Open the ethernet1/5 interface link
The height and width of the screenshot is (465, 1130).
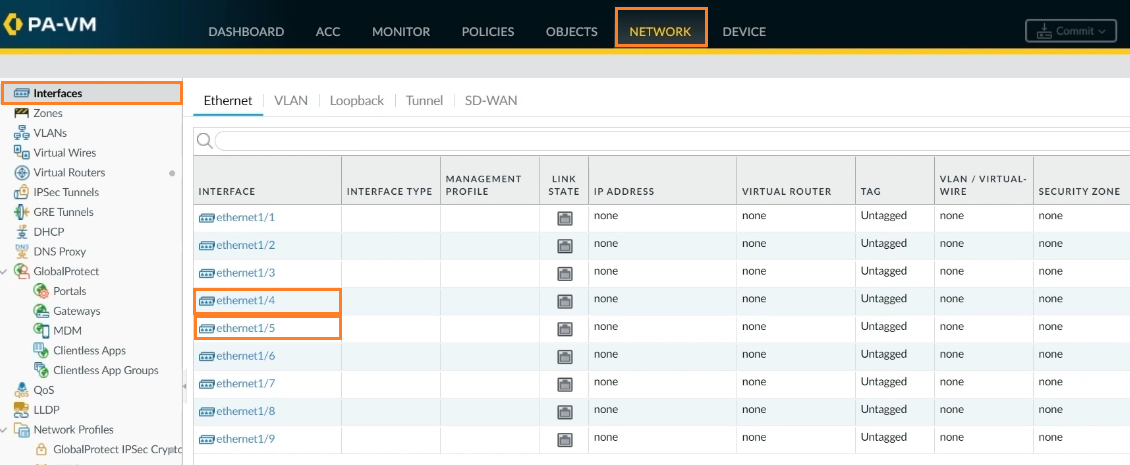pyautogui.click(x=246, y=328)
